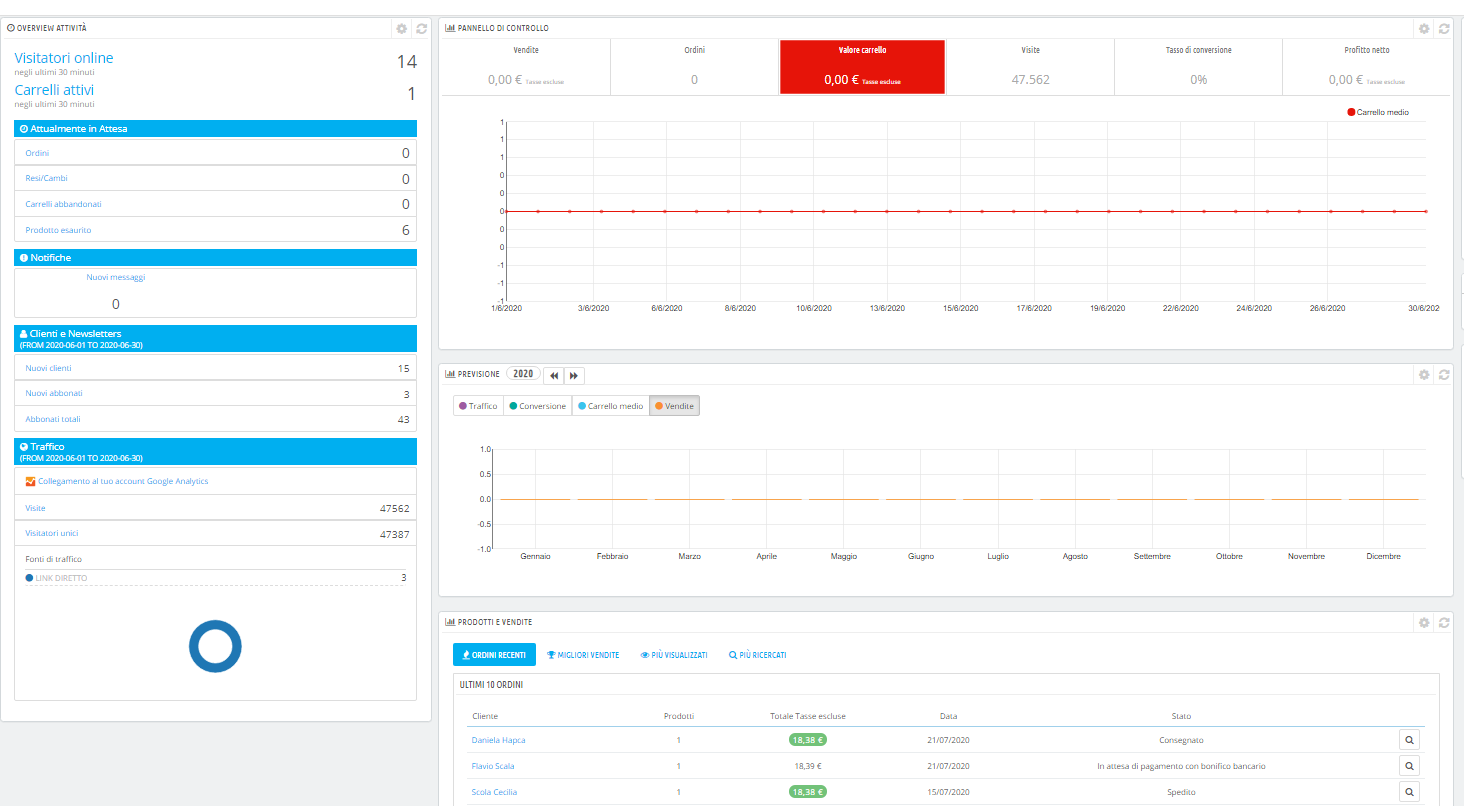View details of Daniela Hapca order
Image resolution: width=1464 pixels, height=806 pixels.
coord(1408,741)
